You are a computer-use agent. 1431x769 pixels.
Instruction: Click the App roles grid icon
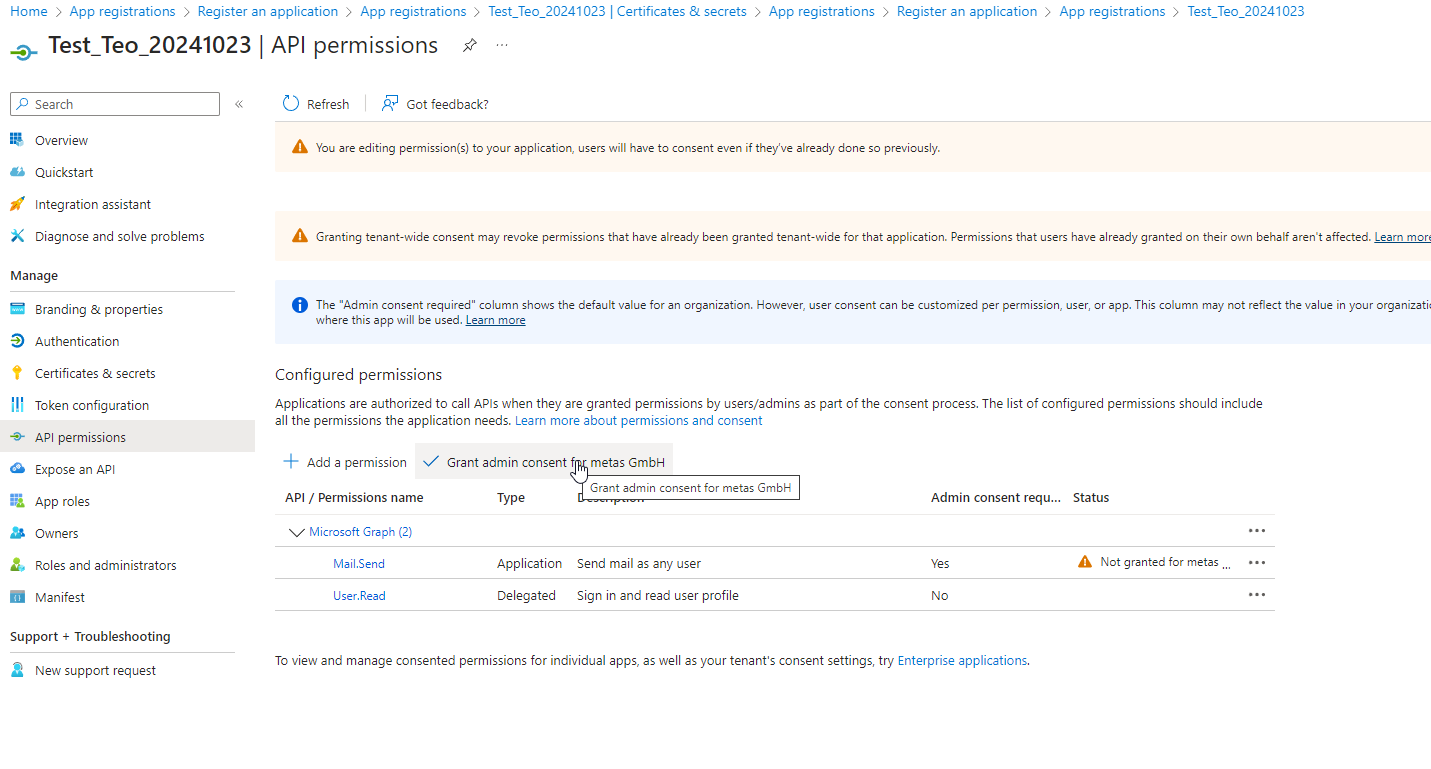pyautogui.click(x=17, y=501)
